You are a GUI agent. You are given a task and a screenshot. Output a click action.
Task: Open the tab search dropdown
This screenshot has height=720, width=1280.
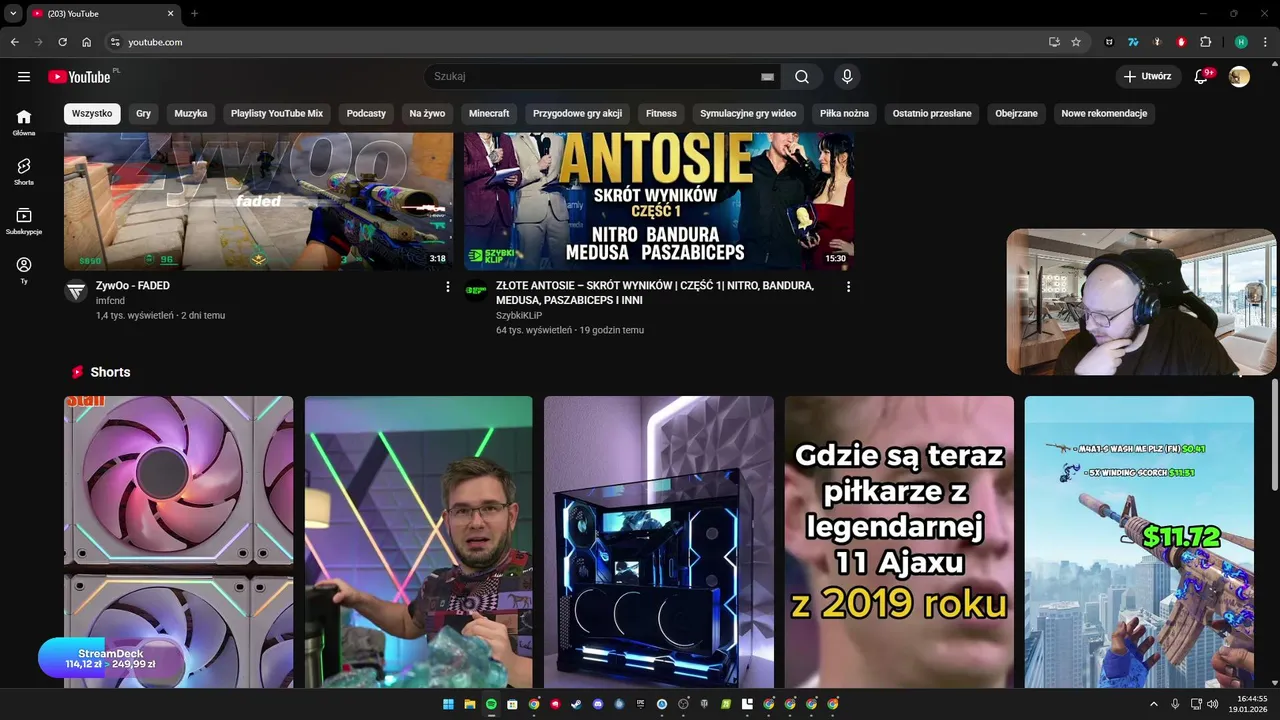tap(12, 13)
